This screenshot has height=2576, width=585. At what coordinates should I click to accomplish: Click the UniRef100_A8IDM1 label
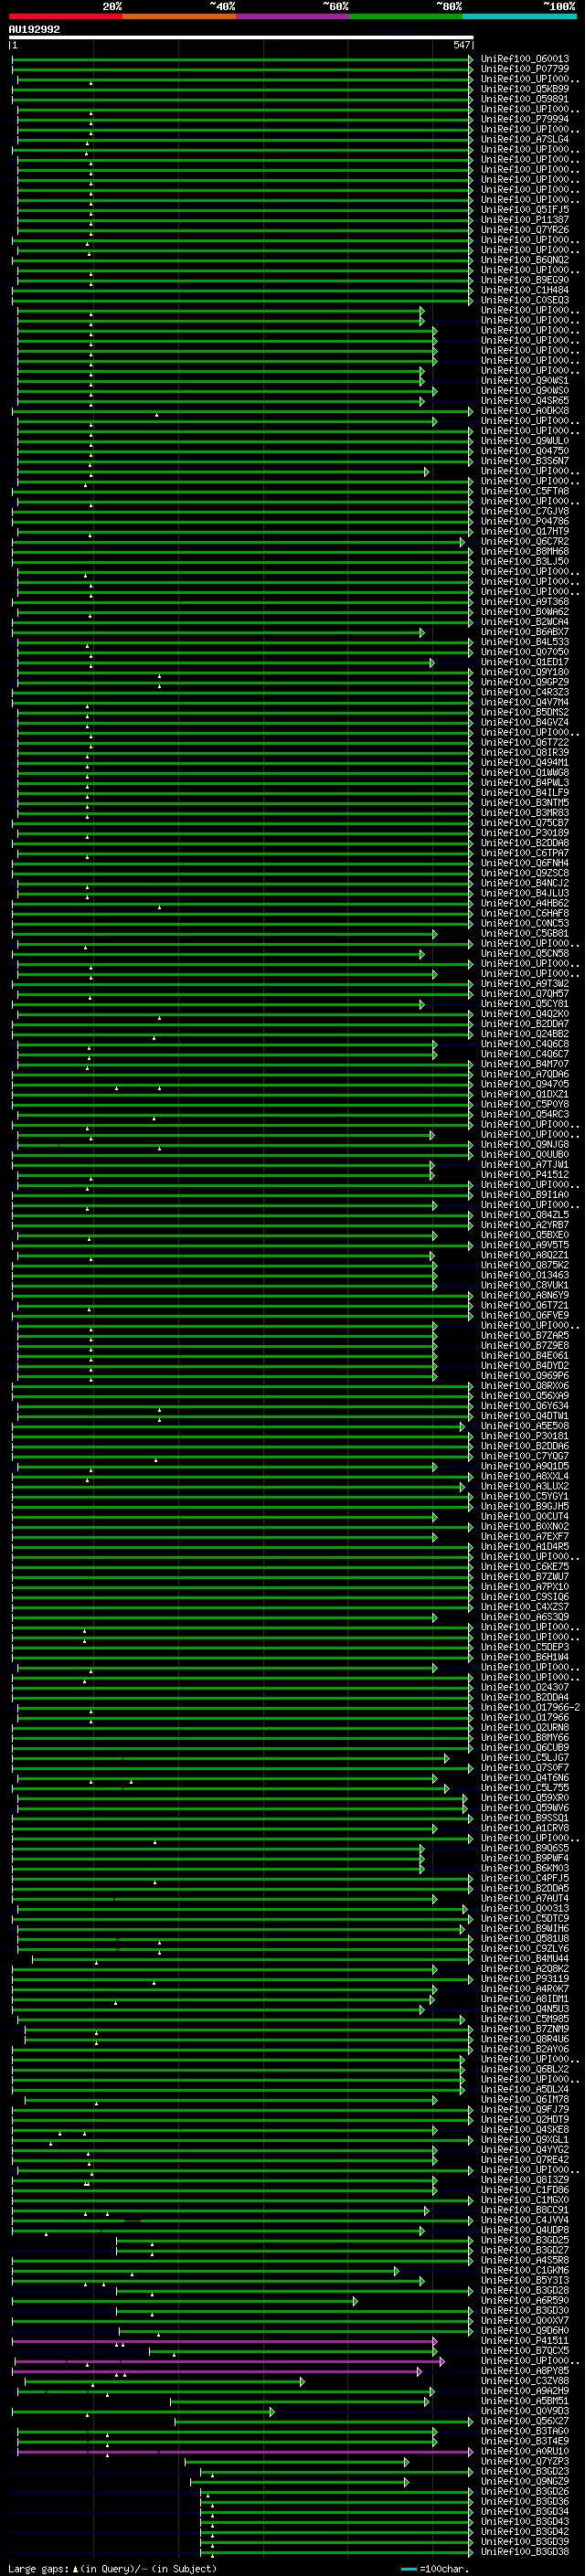point(525,1998)
